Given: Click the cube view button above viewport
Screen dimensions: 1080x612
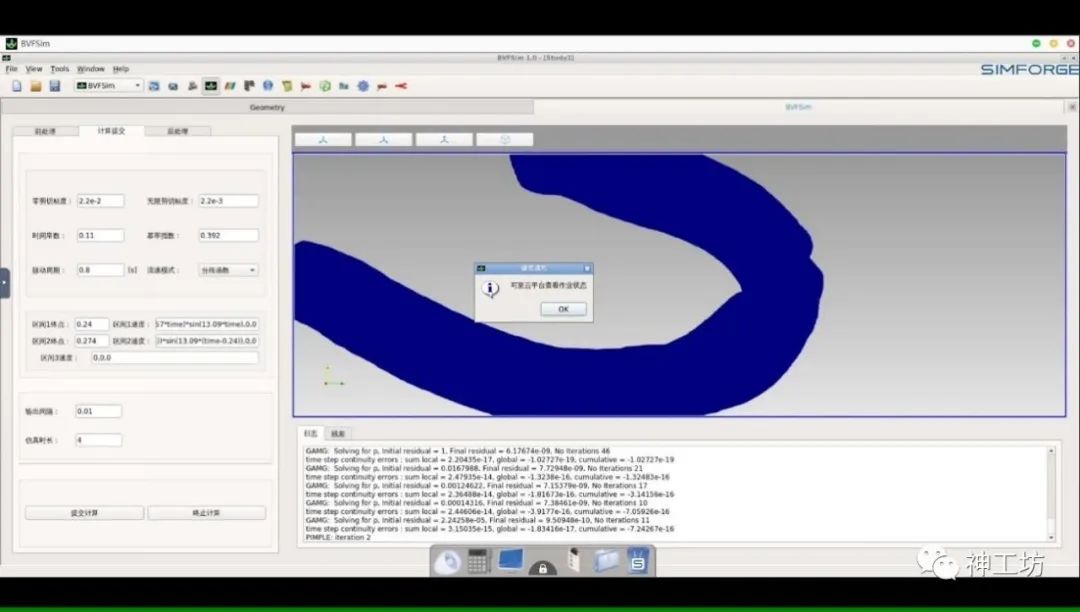Looking at the screenshot, I should 504,140.
